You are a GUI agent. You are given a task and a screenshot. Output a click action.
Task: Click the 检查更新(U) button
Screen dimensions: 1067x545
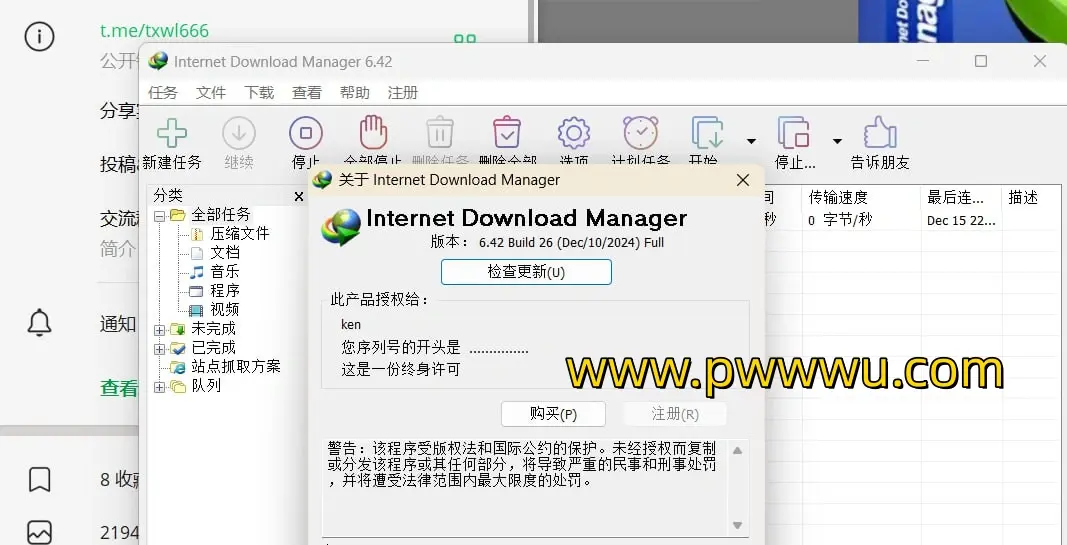click(x=526, y=272)
